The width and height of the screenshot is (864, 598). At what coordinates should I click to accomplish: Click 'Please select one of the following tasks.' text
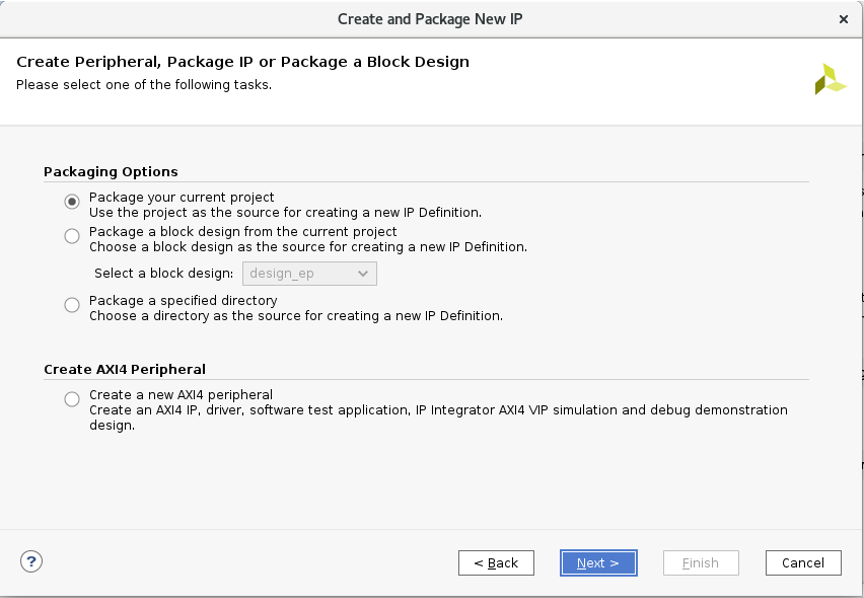click(x=144, y=85)
